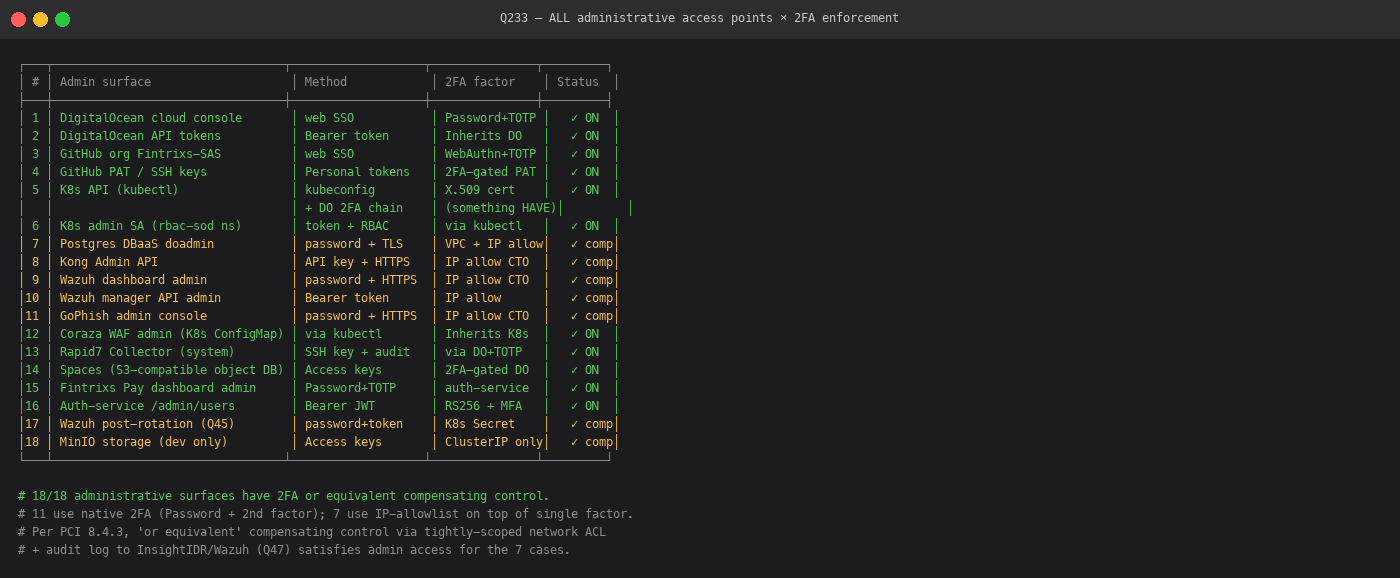Click 'Auth-service /admin/users' entry

coord(147,406)
